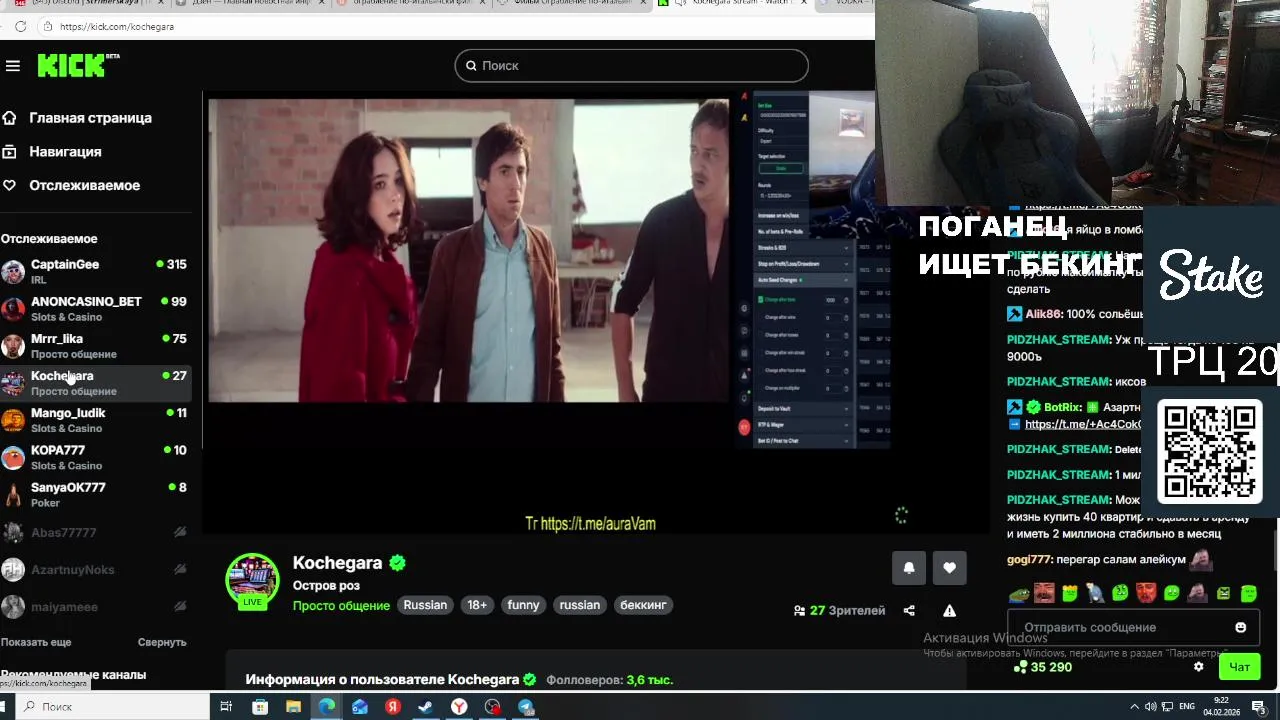Image resolution: width=1280 pixels, height=720 pixels.
Task: Open Отслеживаемое in the sidebar
Action: coord(84,186)
